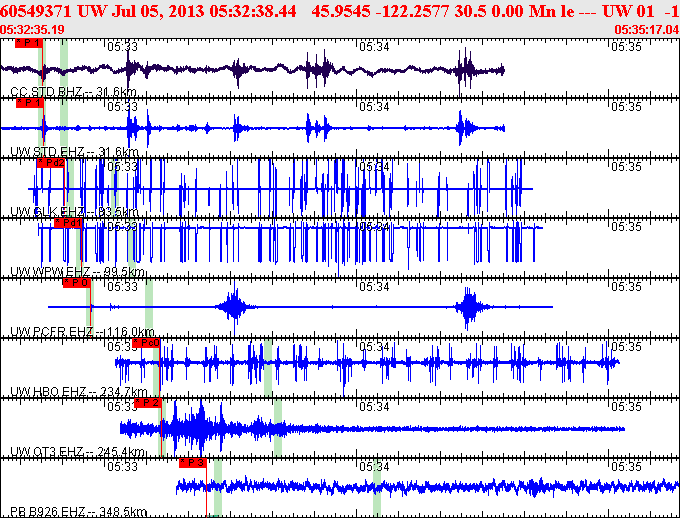Click station label UW STD EHZ 31.6km

pos(74,151)
